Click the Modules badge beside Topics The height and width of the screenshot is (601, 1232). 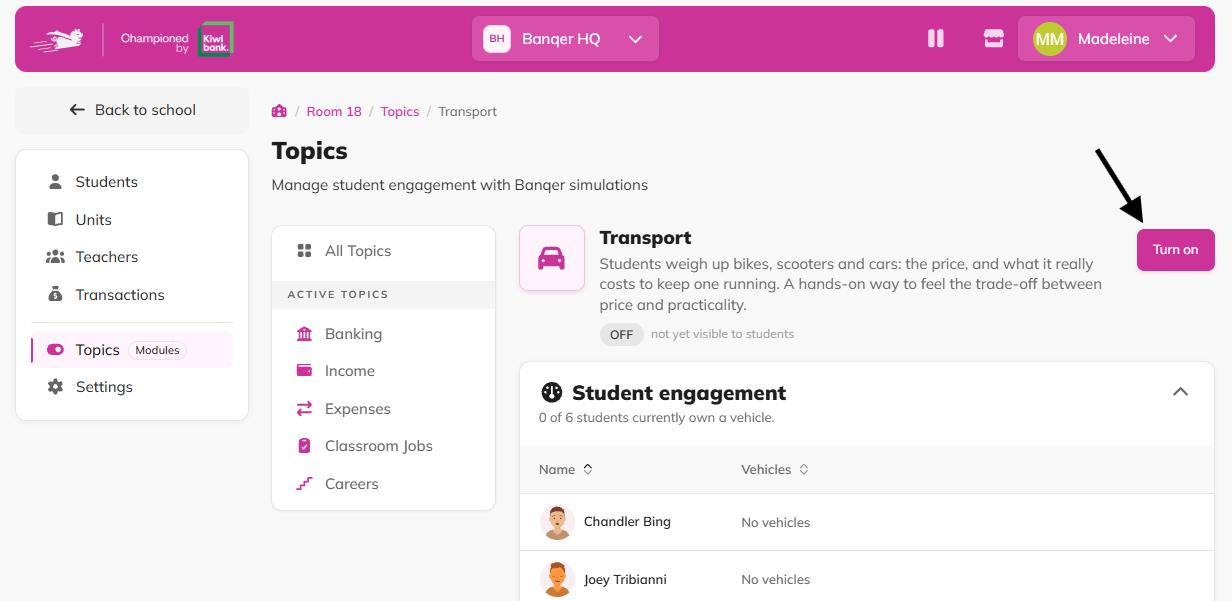157,350
